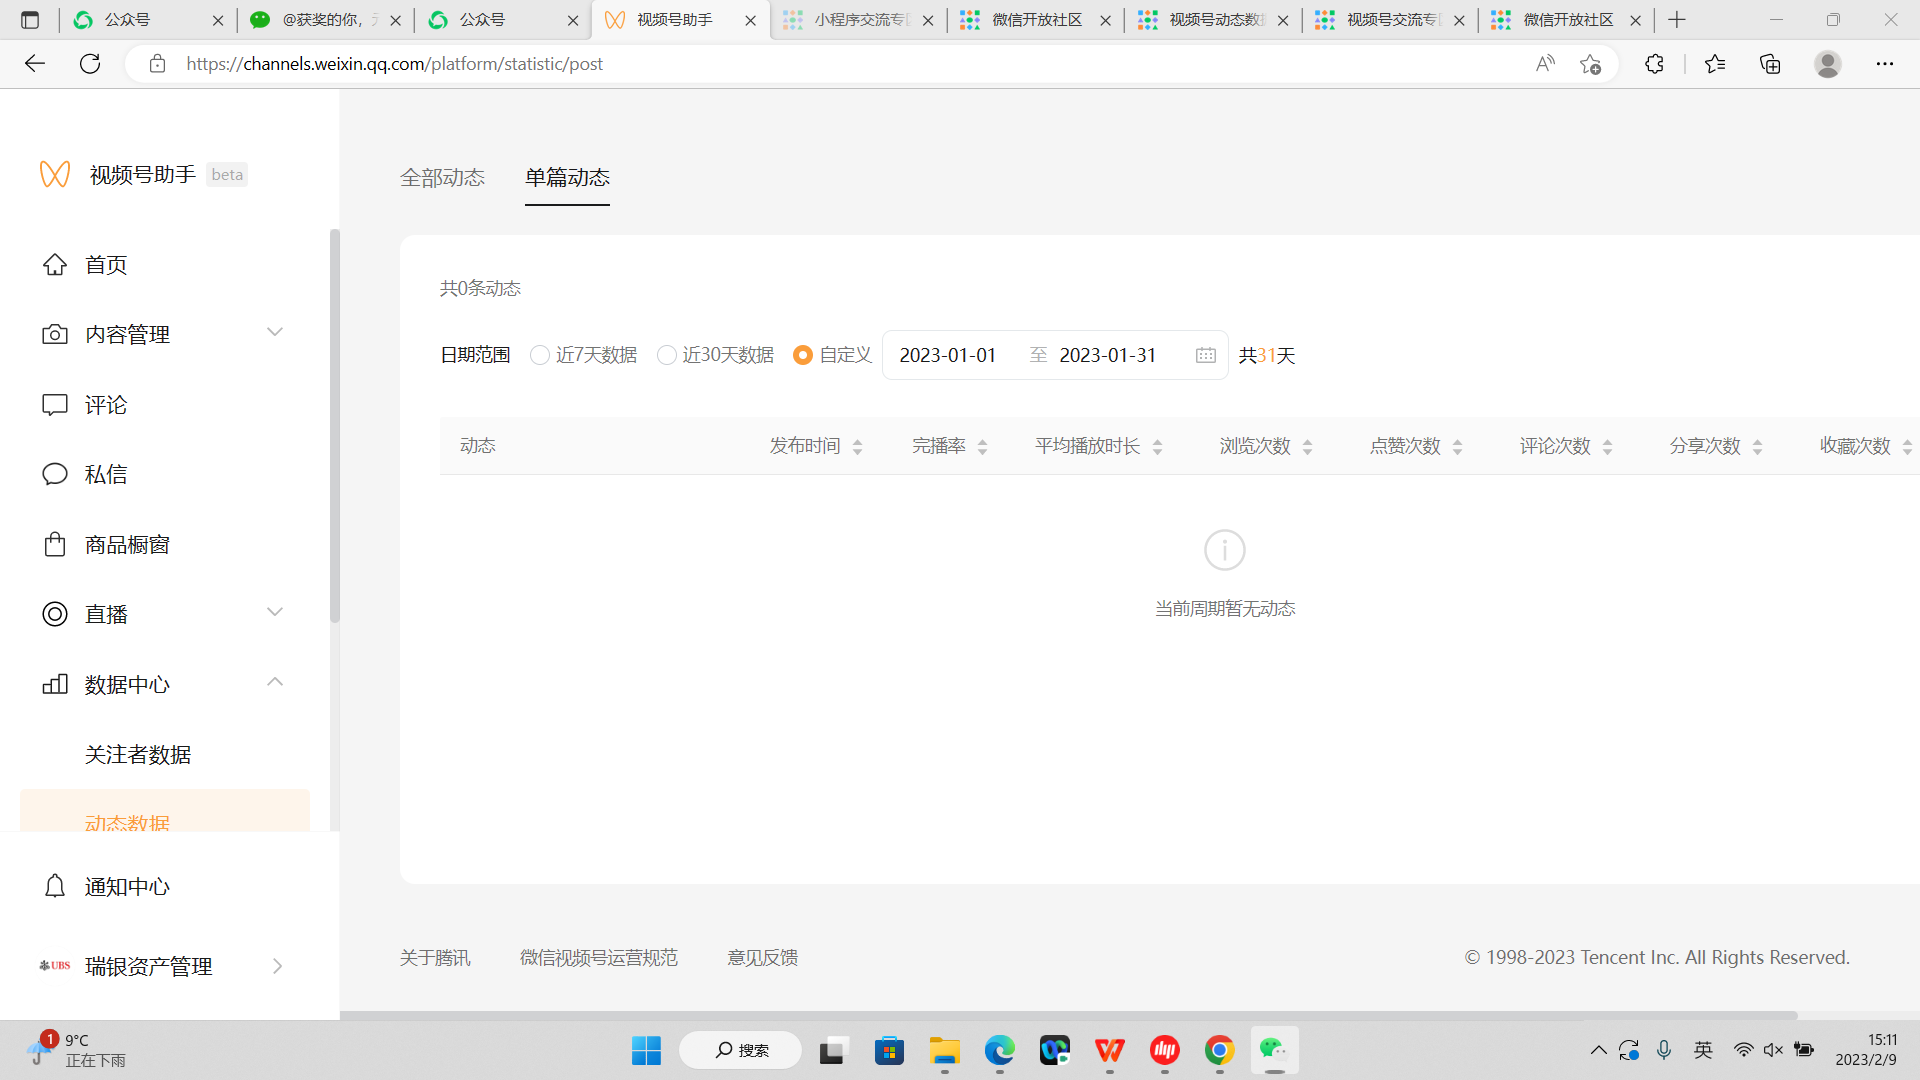Expand the 内容管理 menu chevron
Screen dimensions: 1920x1080
click(275, 332)
